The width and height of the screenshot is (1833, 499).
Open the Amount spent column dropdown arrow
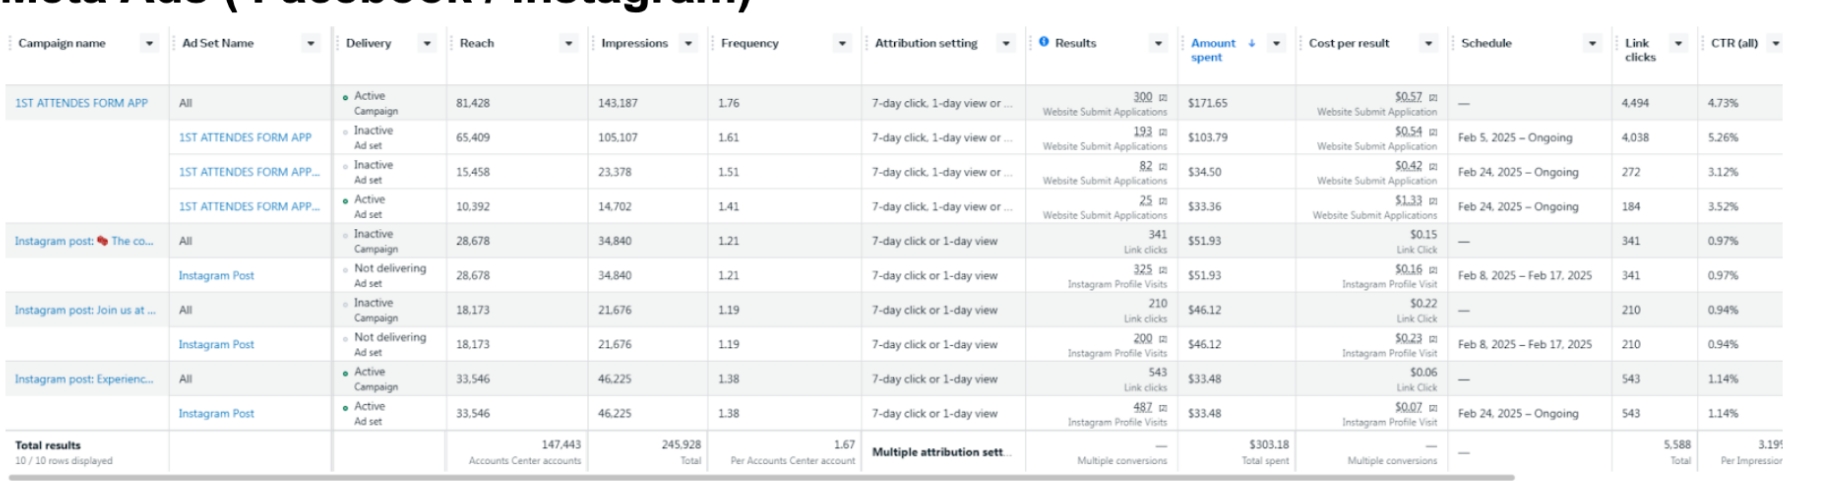coord(1276,44)
